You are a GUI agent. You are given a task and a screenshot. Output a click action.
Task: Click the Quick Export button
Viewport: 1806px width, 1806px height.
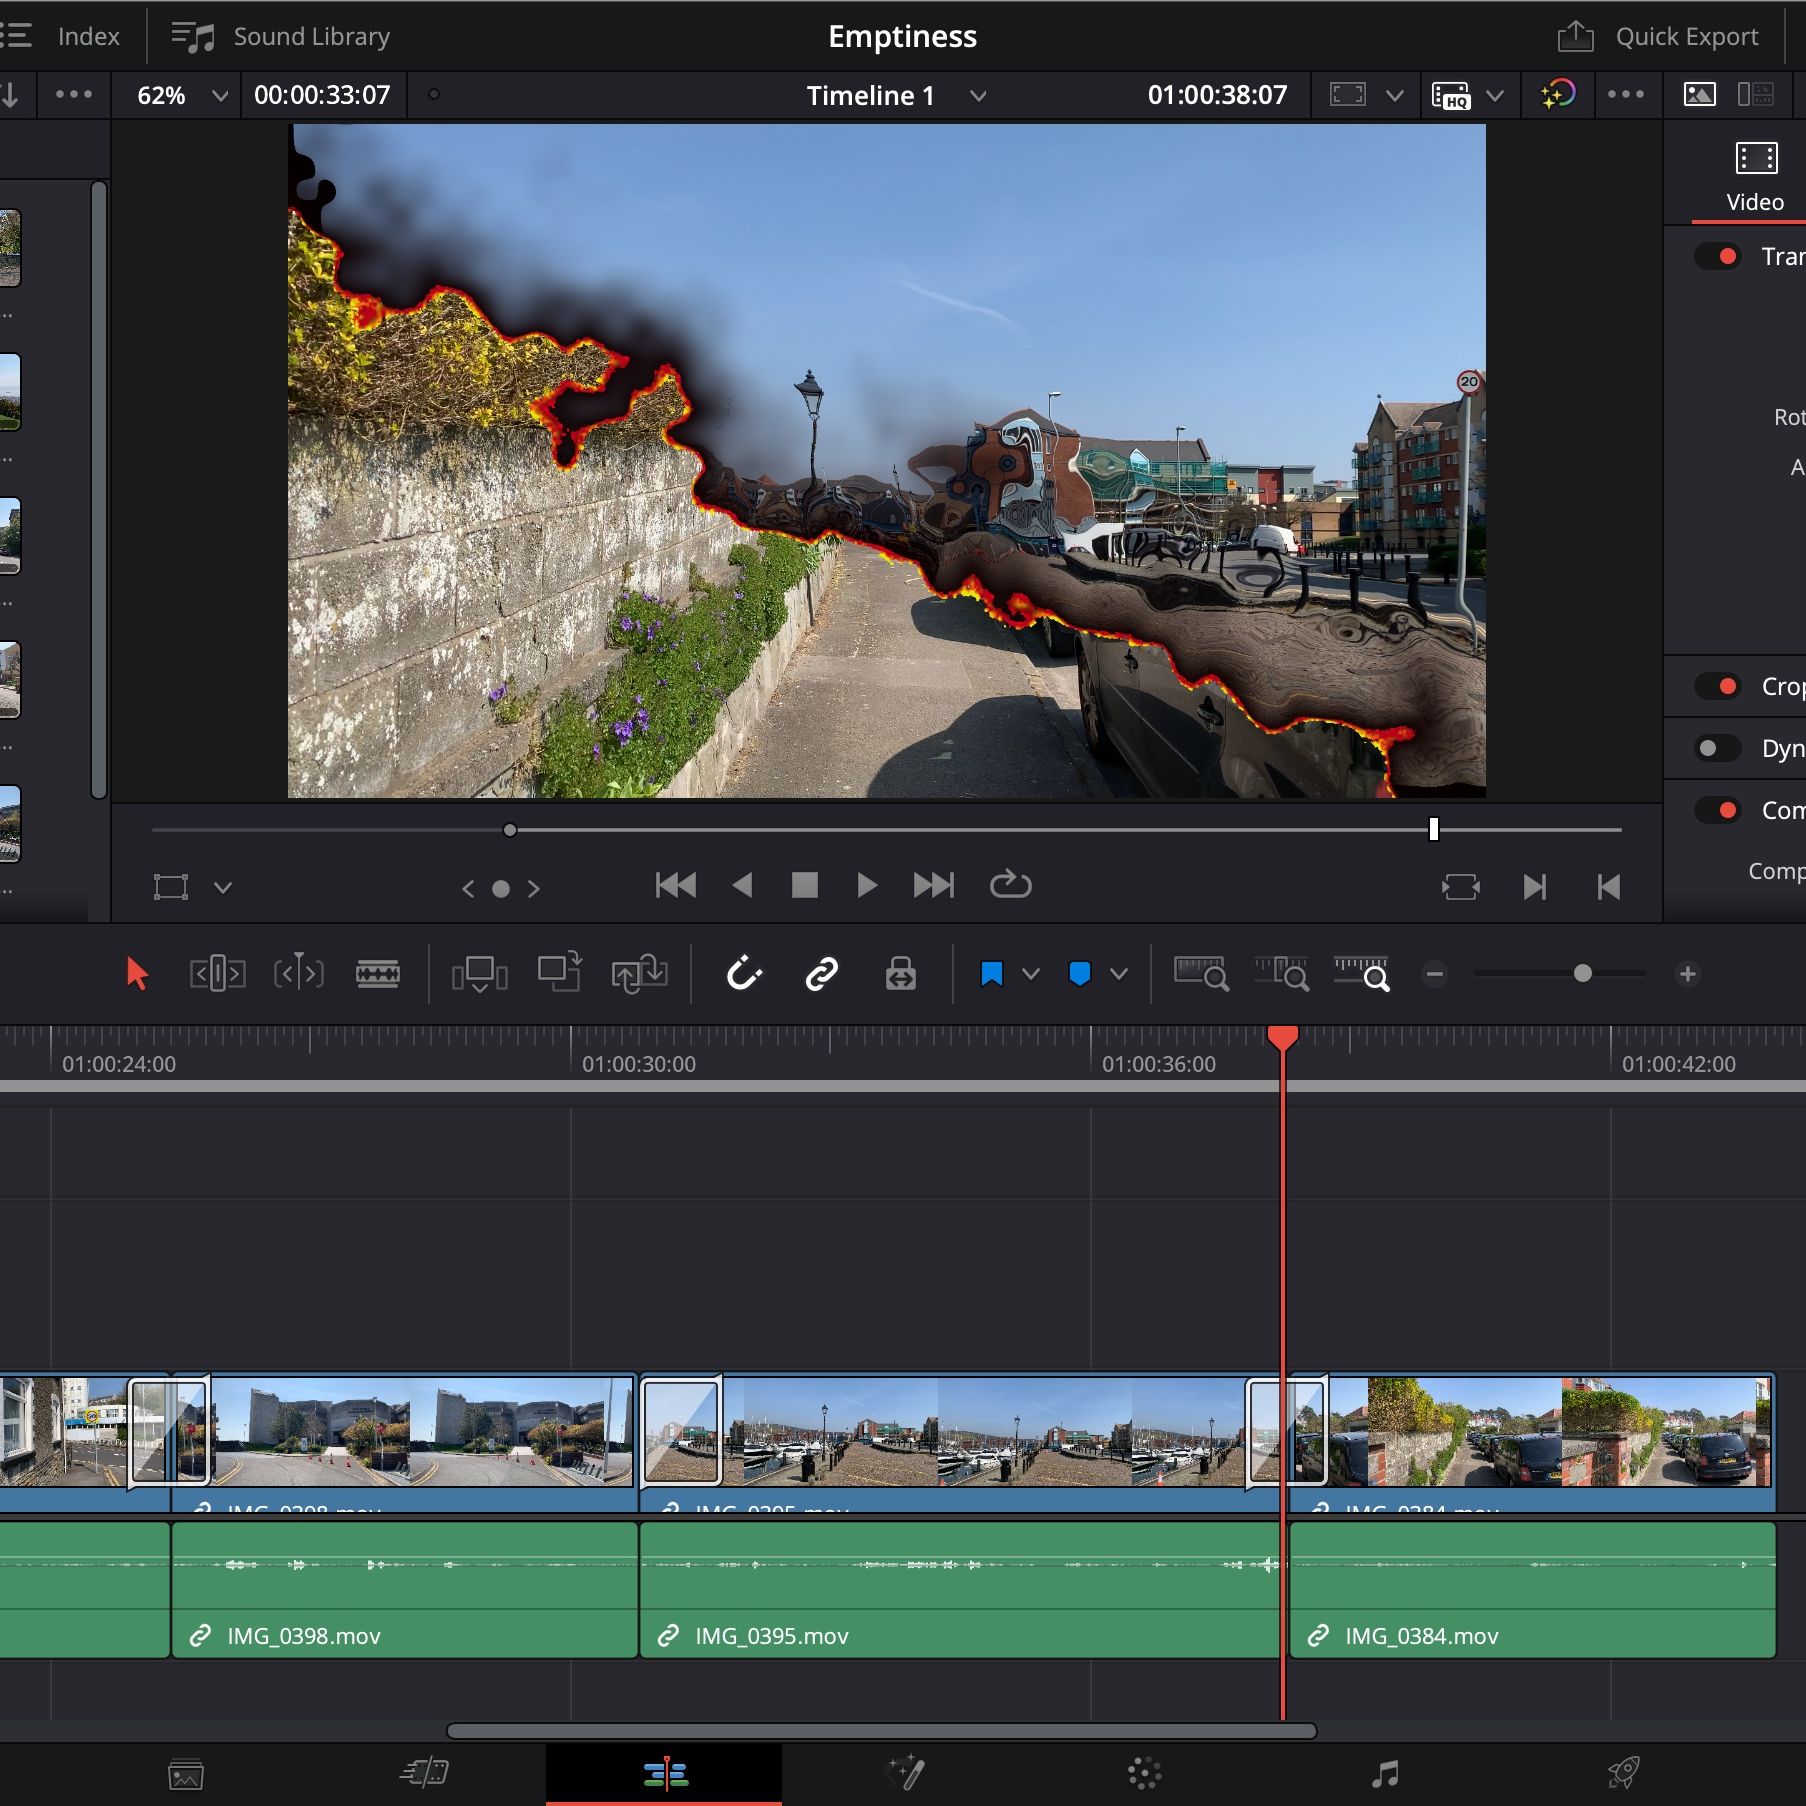click(x=1658, y=37)
